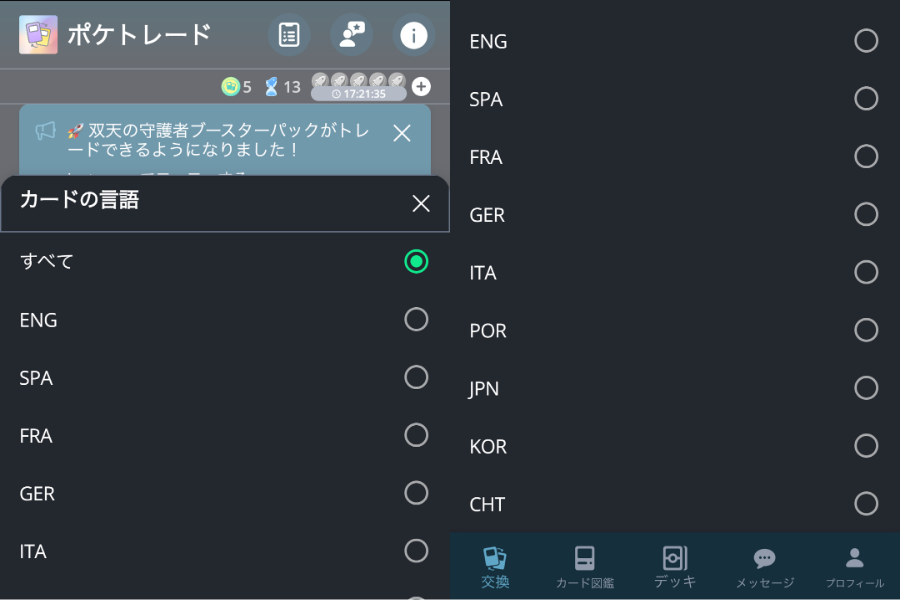The width and height of the screenshot is (900, 600).
Task: Open the info icon in header
Action: coord(413,35)
